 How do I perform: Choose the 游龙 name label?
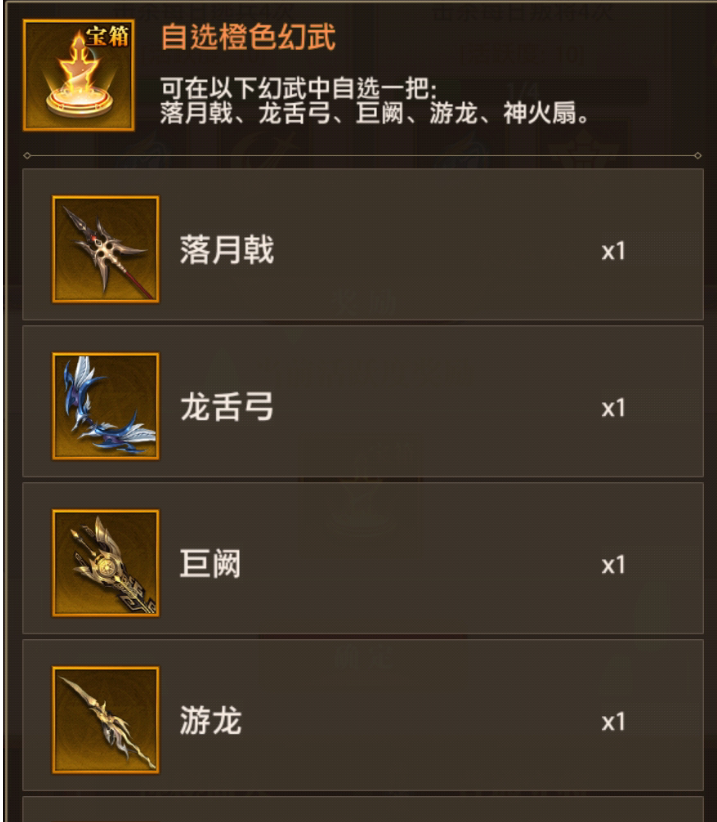(x=211, y=720)
